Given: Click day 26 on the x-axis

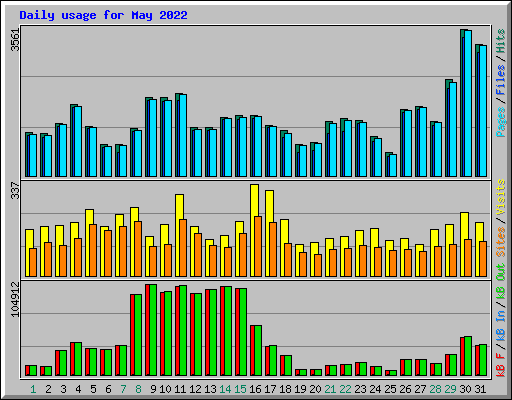Looking at the screenshot, I should pos(405,389).
